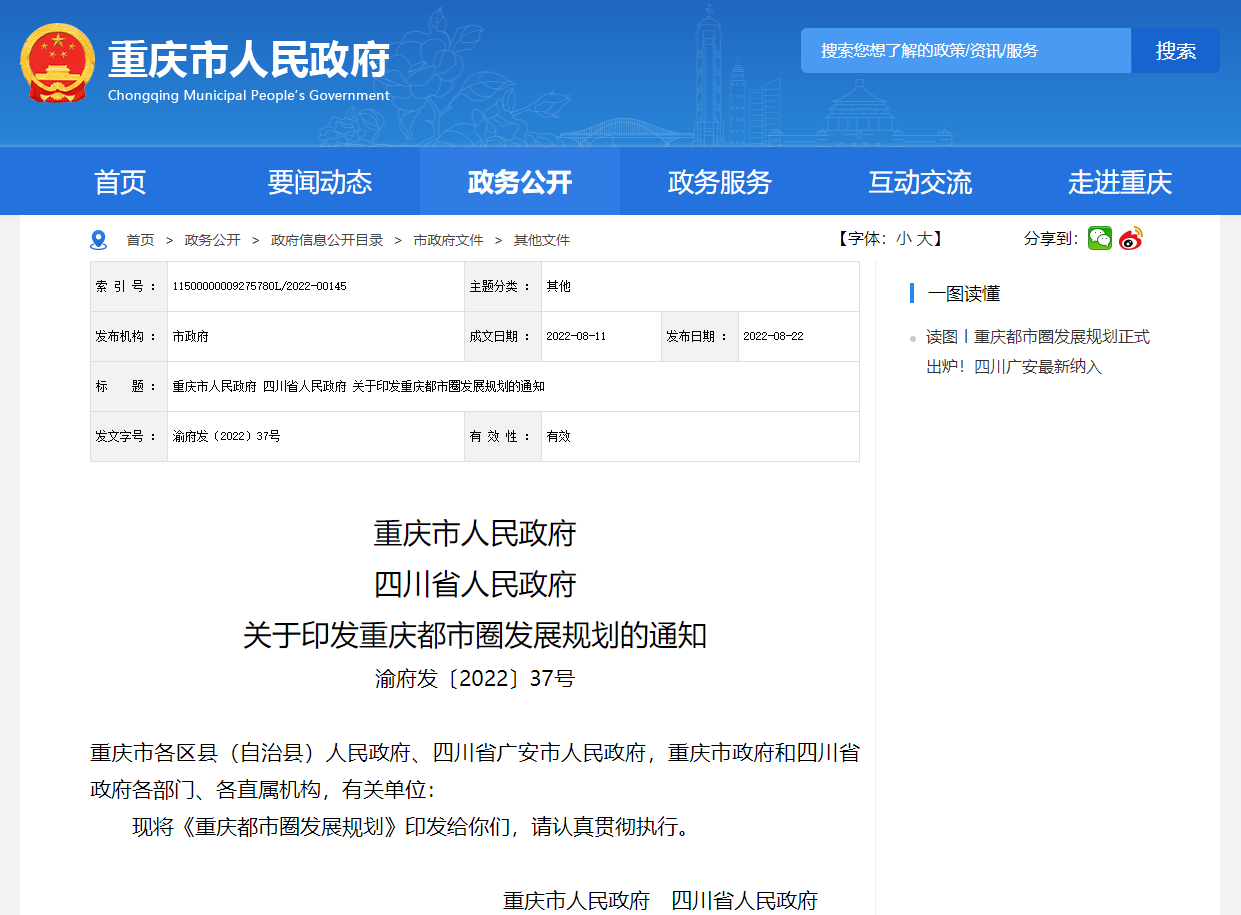Click the 搜索 search button
The height and width of the screenshot is (915, 1241).
point(1175,51)
